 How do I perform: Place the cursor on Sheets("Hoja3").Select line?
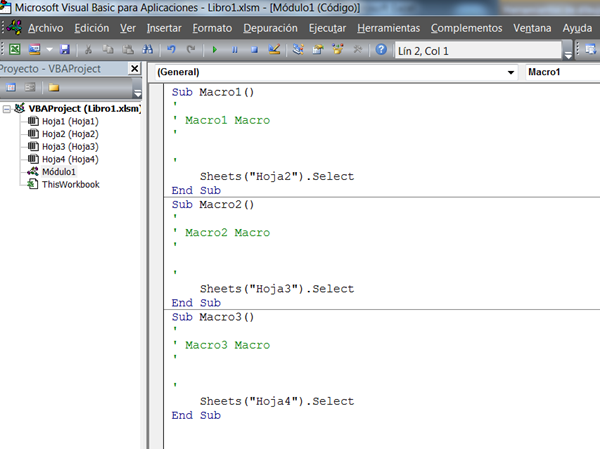pyautogui.click(x=276, y=289)
